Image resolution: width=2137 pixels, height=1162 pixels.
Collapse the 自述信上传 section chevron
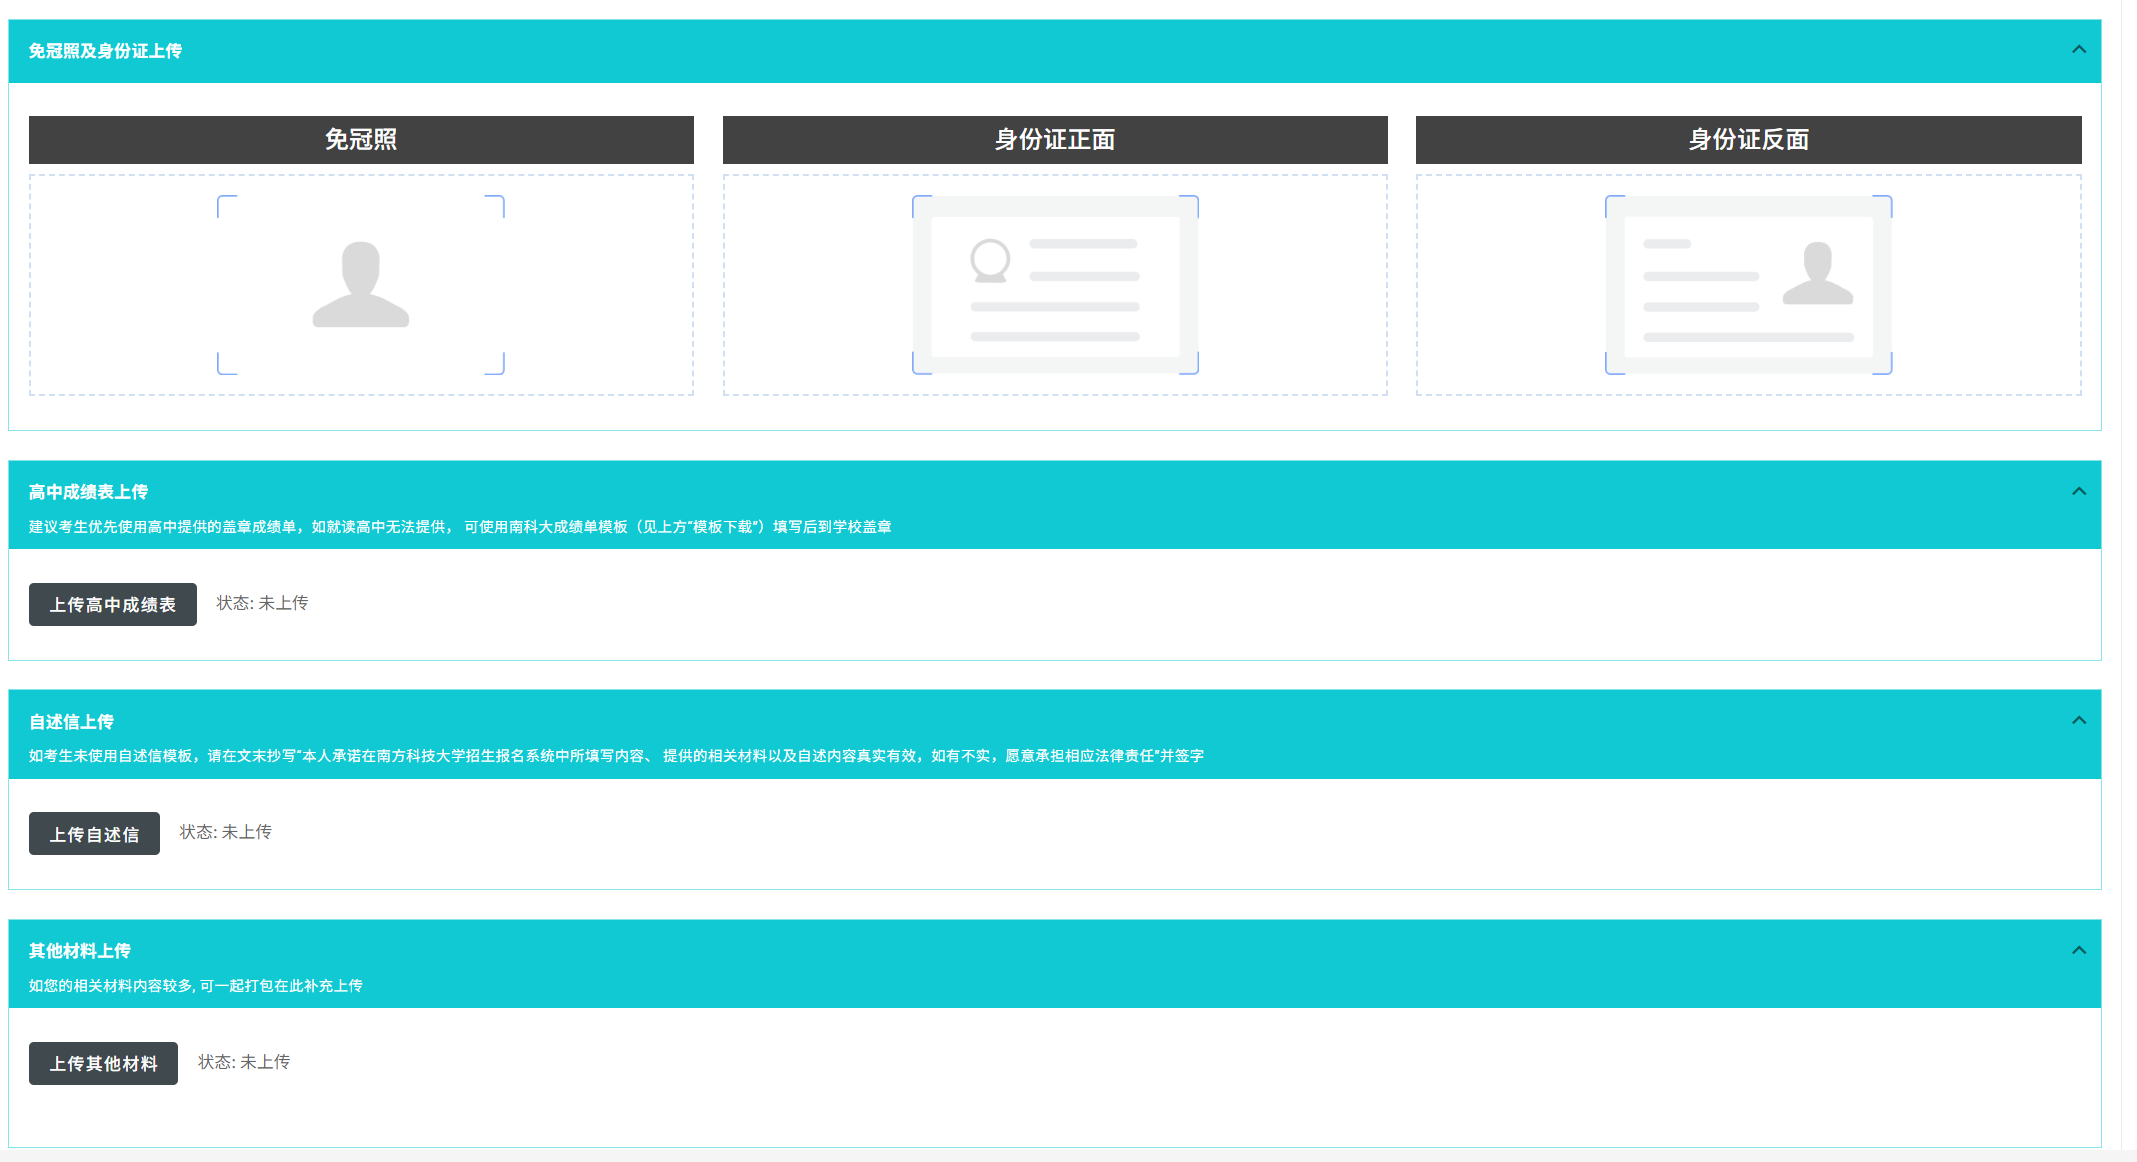point(2078,721)
